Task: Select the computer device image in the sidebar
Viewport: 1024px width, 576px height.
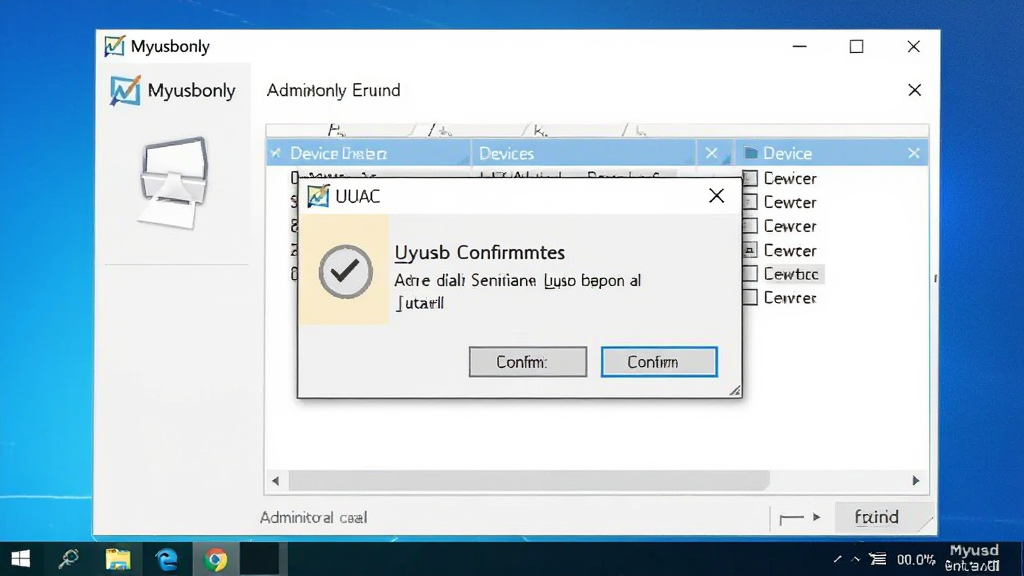Action: click(174, 182)
